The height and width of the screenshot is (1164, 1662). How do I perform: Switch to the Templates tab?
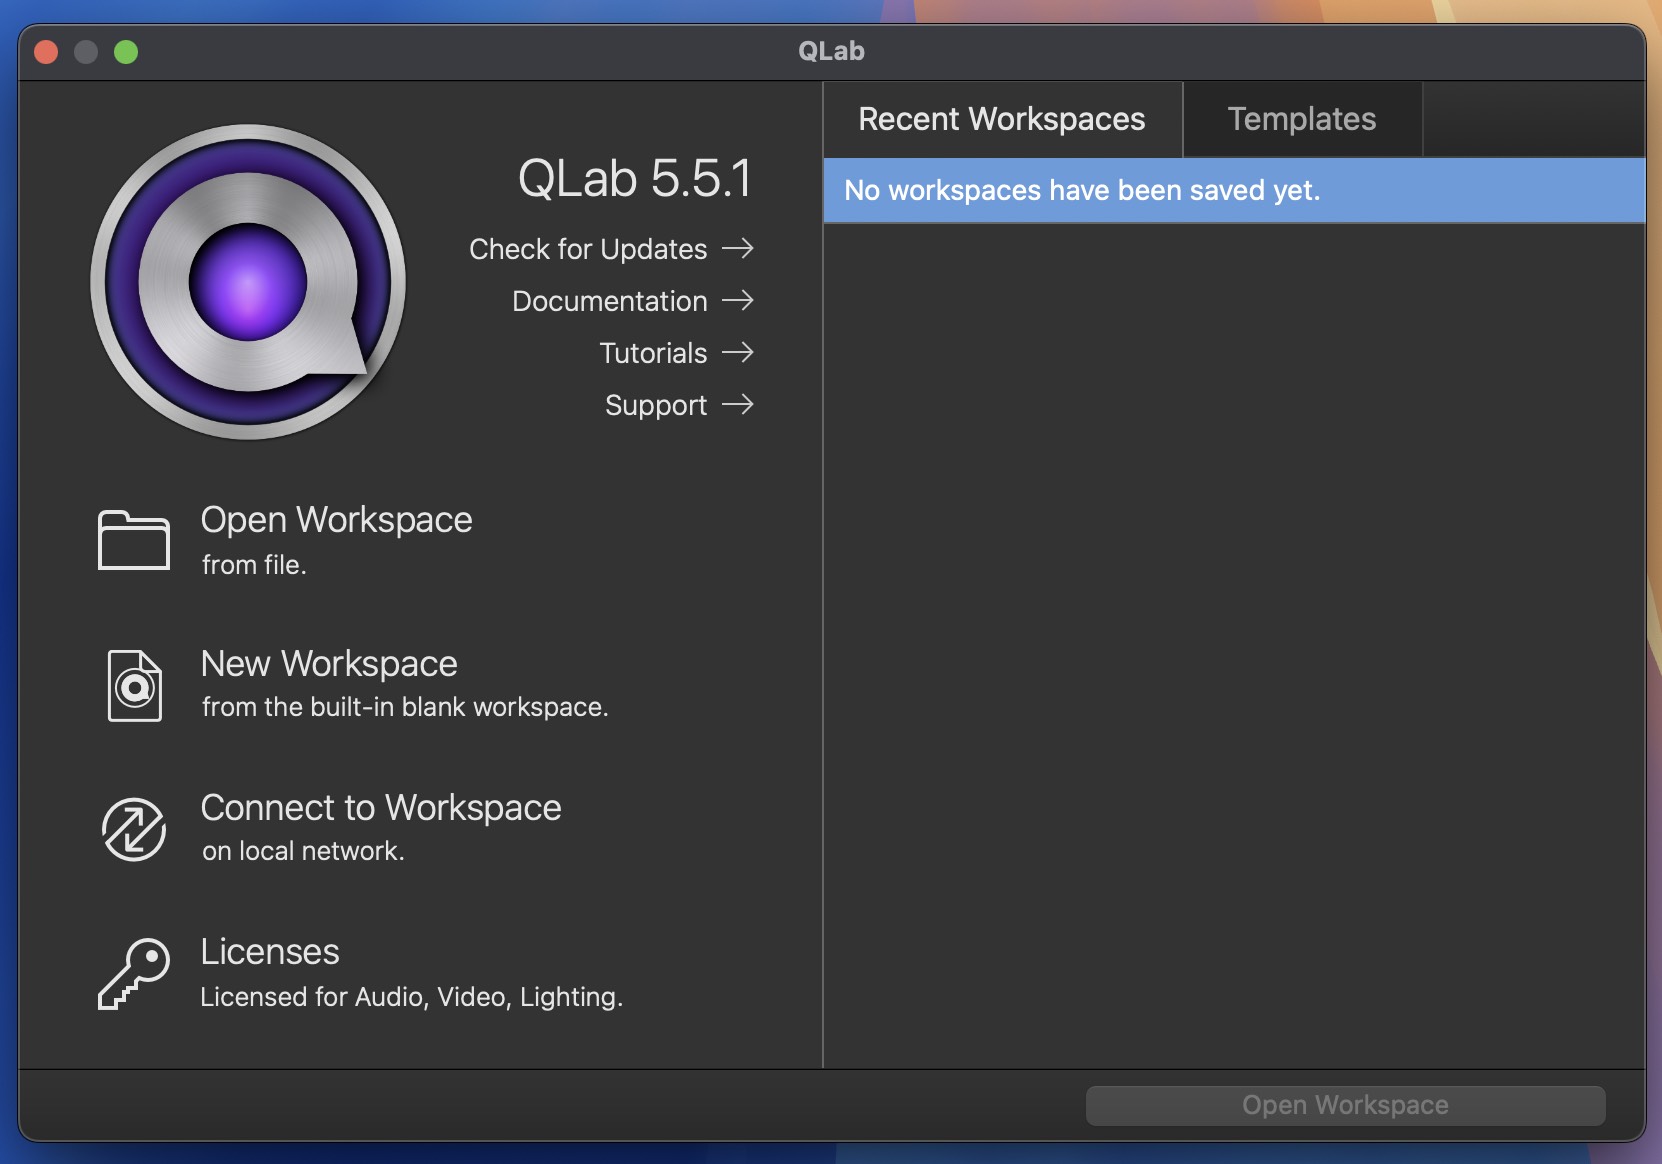[x=1302, y=119]
